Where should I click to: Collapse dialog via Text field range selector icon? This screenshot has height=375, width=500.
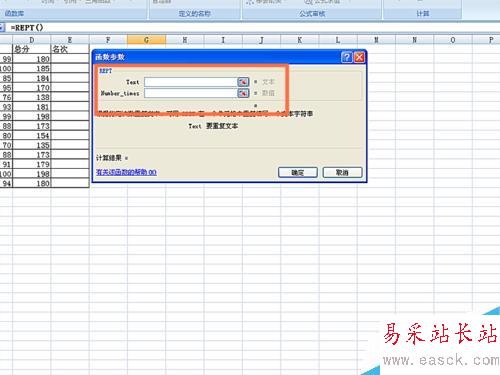click(243, 82)
